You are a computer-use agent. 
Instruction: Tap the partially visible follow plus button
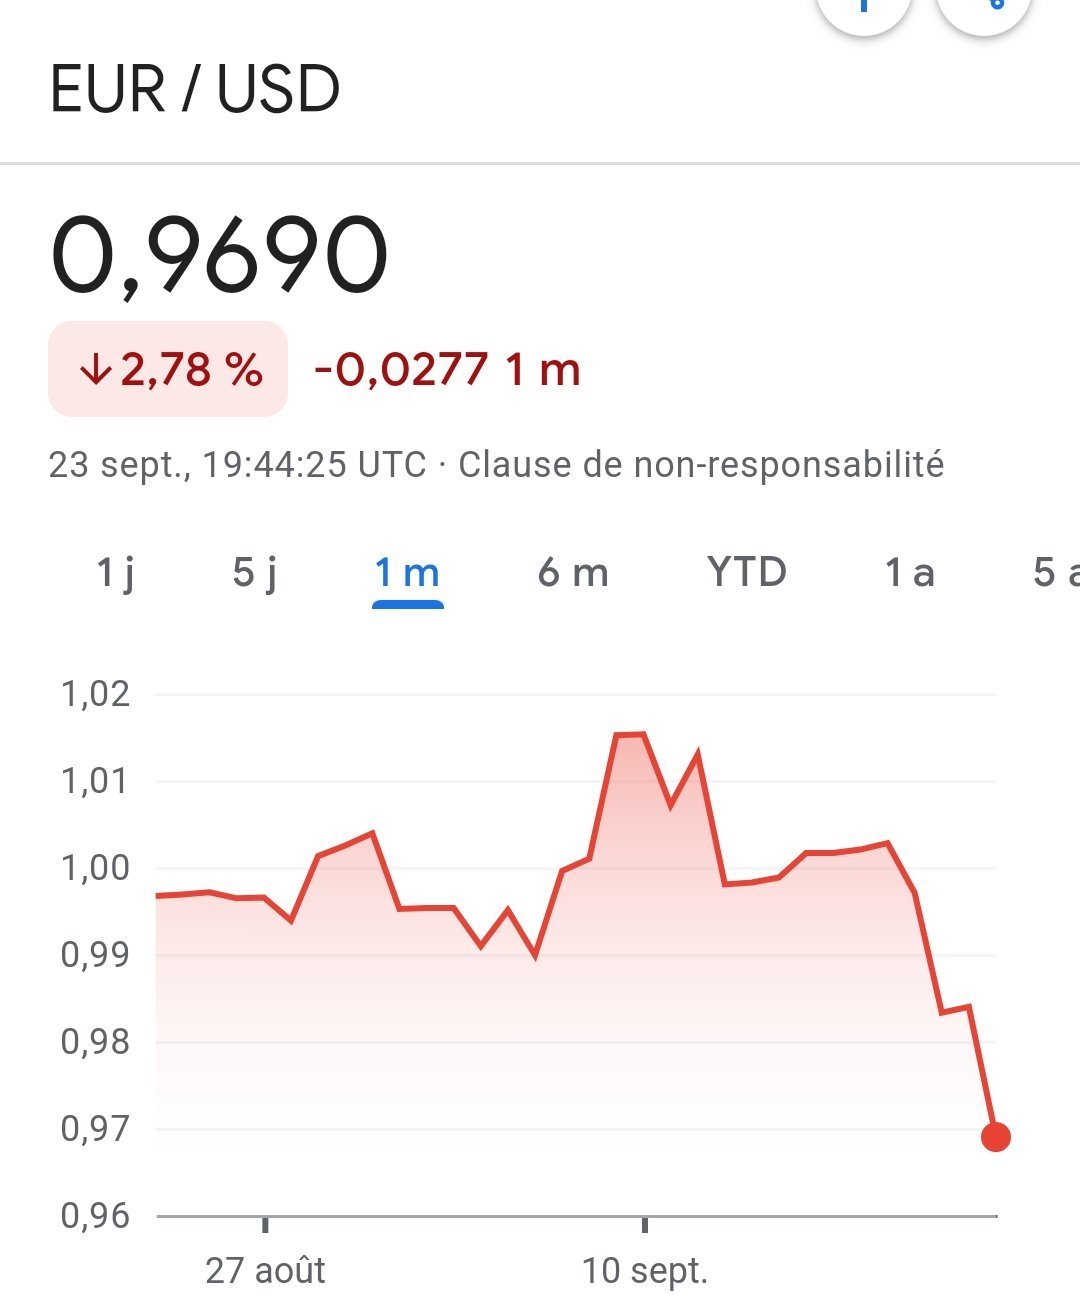pos(863,12)
